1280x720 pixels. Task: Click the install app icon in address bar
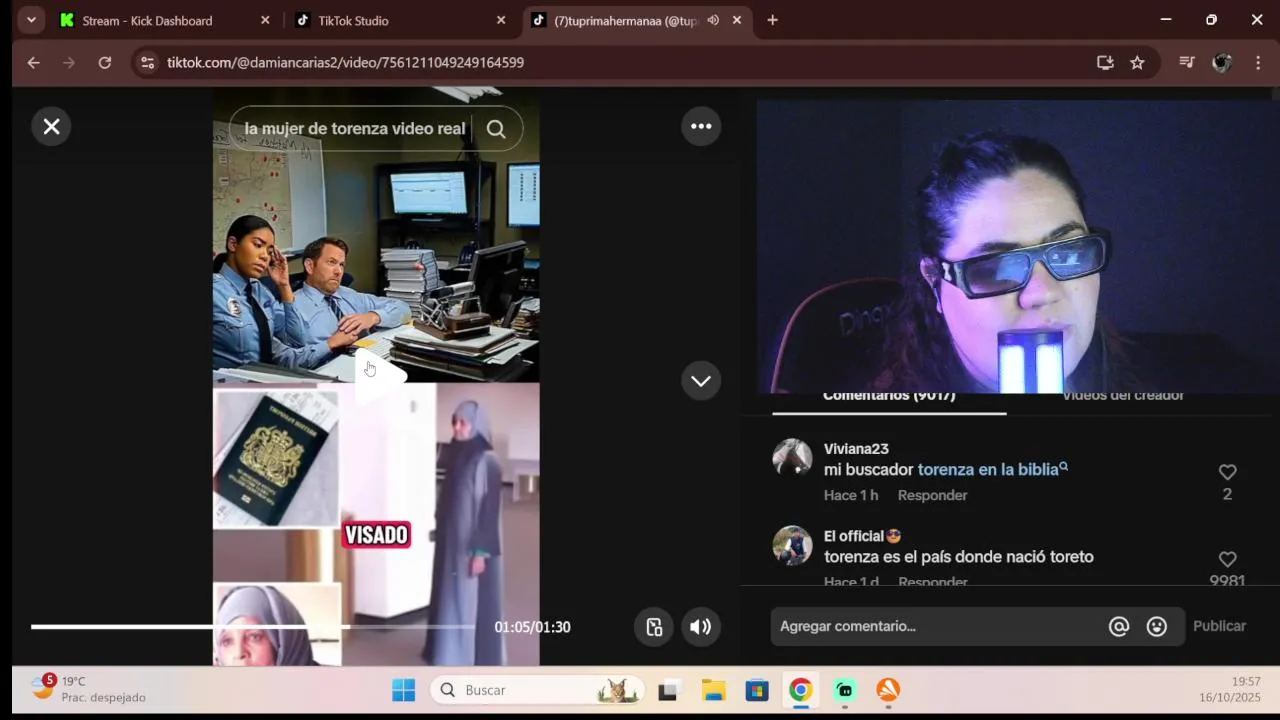pyautogui.click(x=1105, y=62)
